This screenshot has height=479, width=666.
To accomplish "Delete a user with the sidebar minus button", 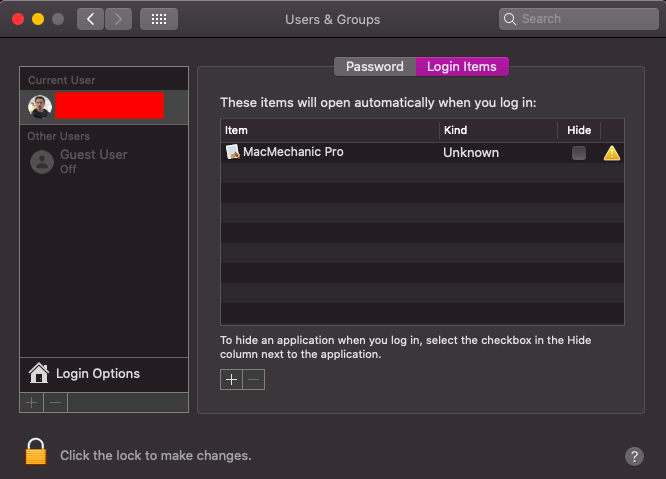I will (x=56, y=402).
